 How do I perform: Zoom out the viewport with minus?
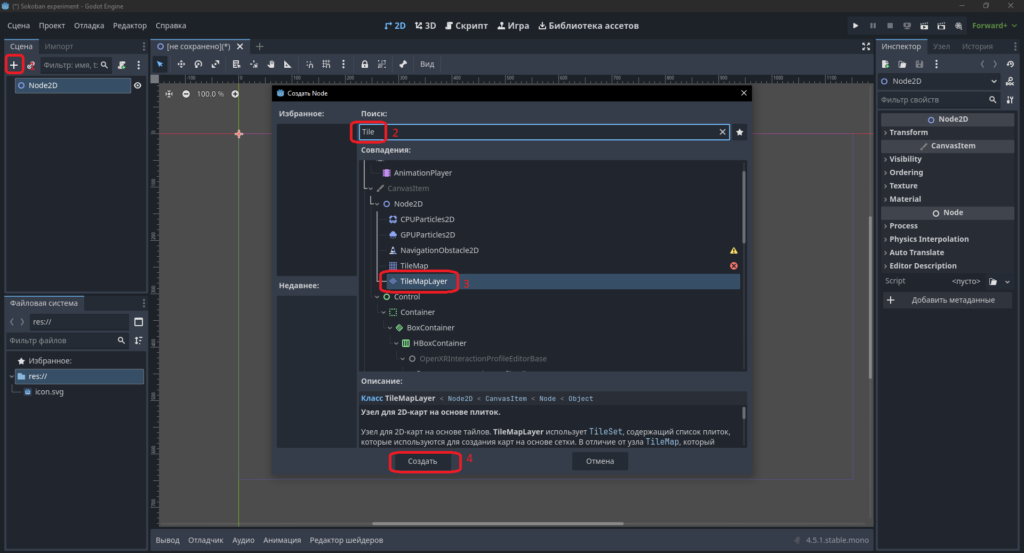click(186, 94)
